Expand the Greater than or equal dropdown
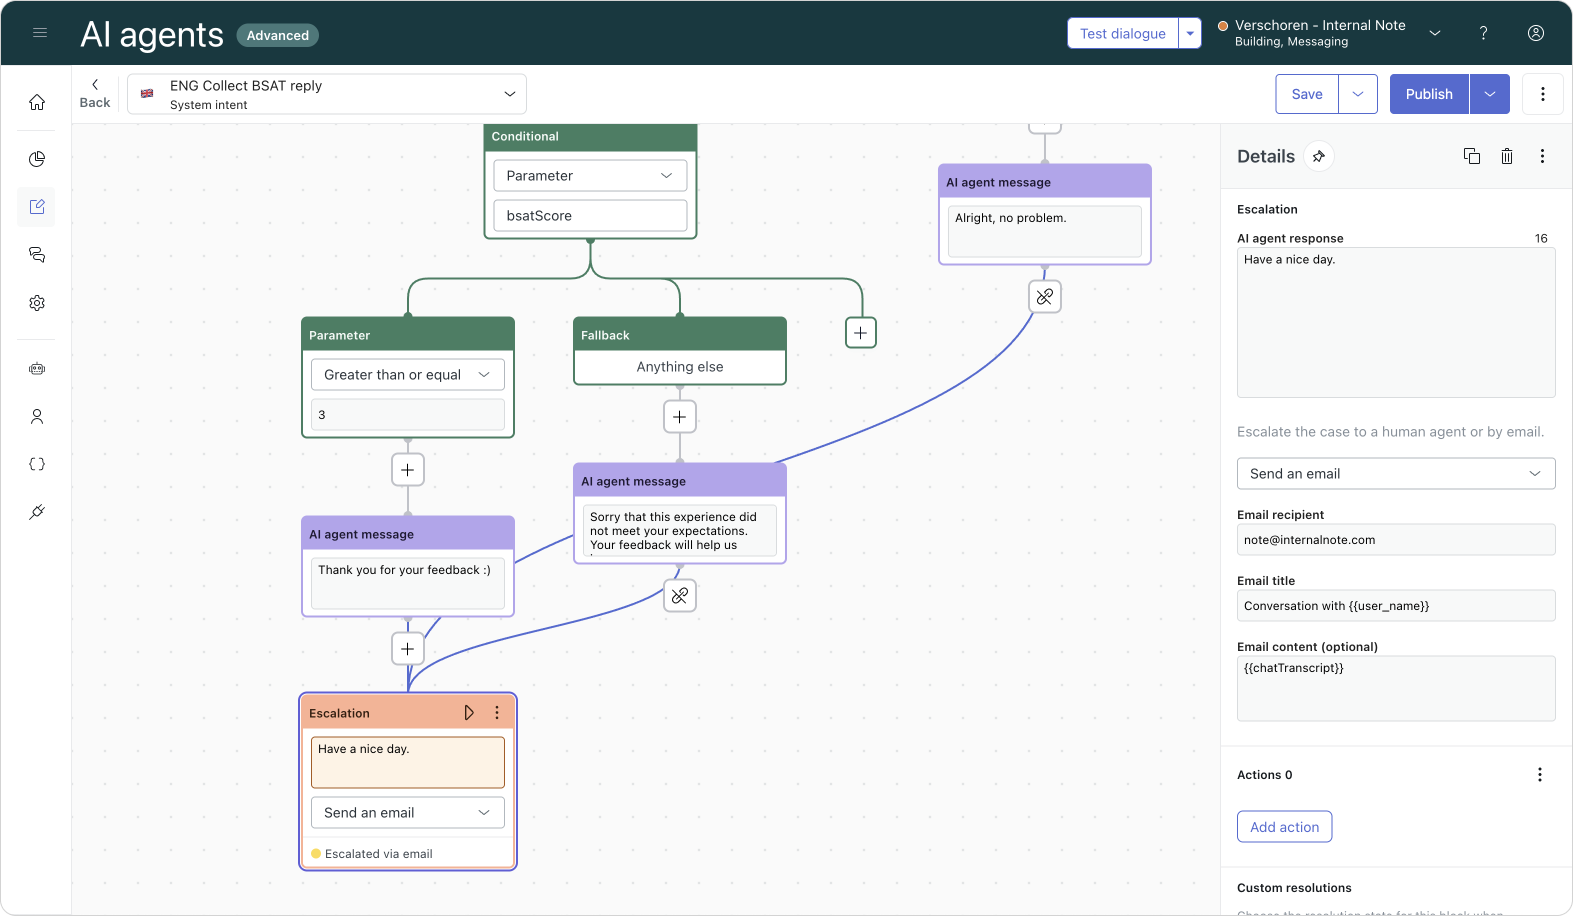The image size is (1573, 916). [407, 375]
